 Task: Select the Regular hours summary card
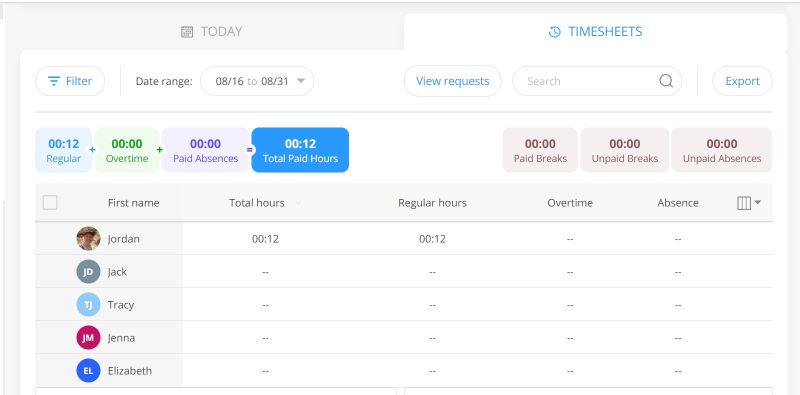63,150
